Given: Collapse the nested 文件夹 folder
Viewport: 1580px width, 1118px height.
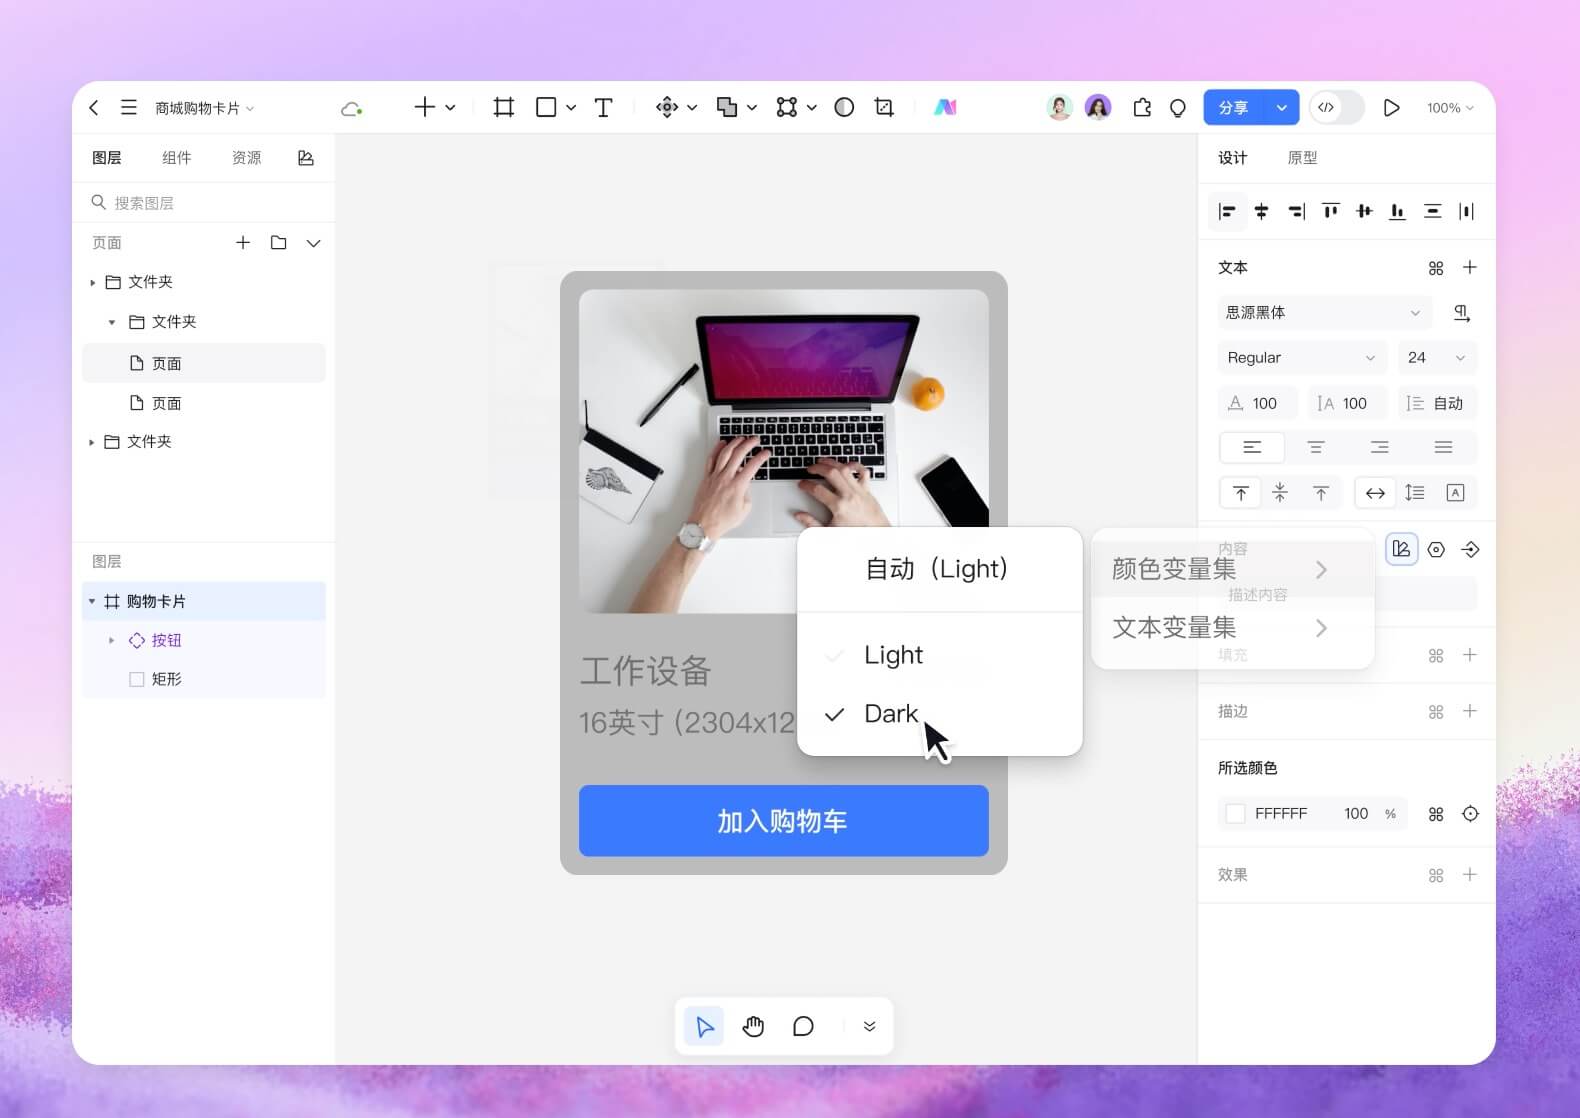Looking at the screenshot, I should pos(112,322).
